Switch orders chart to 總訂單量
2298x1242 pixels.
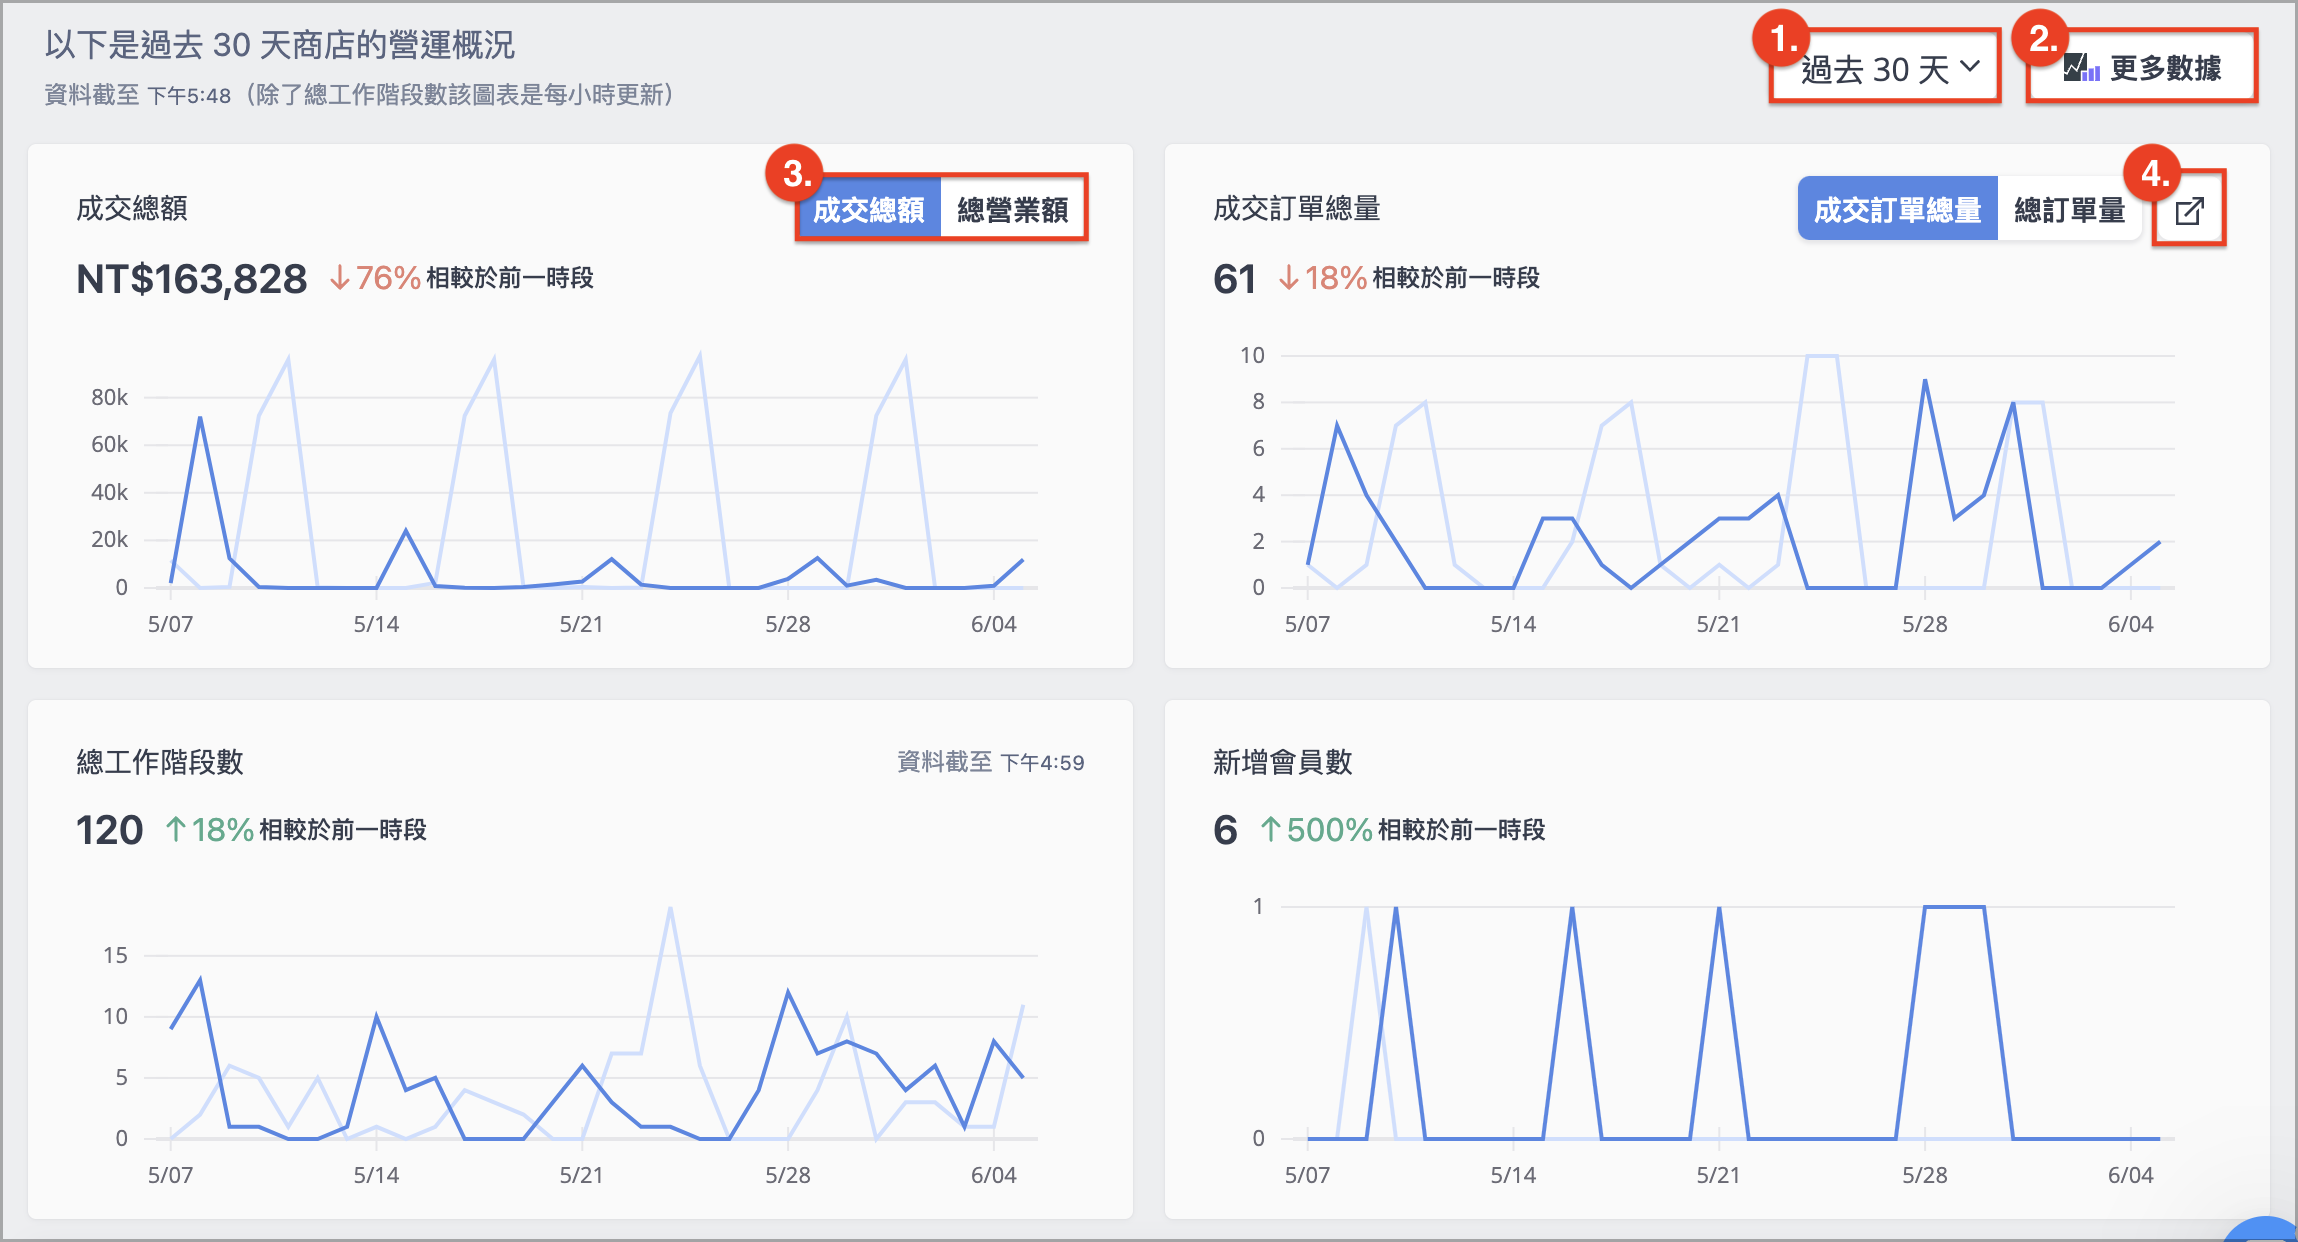tap(2069, 209)
